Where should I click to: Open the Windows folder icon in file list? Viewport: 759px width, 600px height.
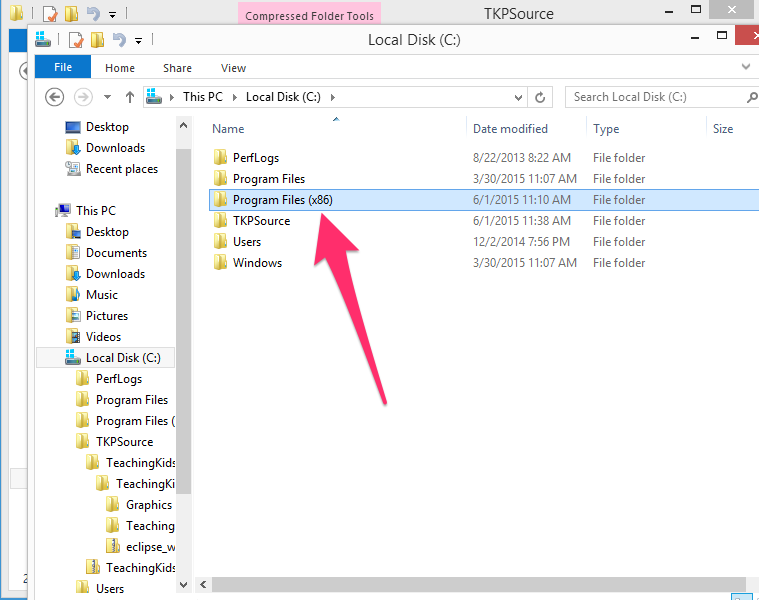(x=221, y=263)
